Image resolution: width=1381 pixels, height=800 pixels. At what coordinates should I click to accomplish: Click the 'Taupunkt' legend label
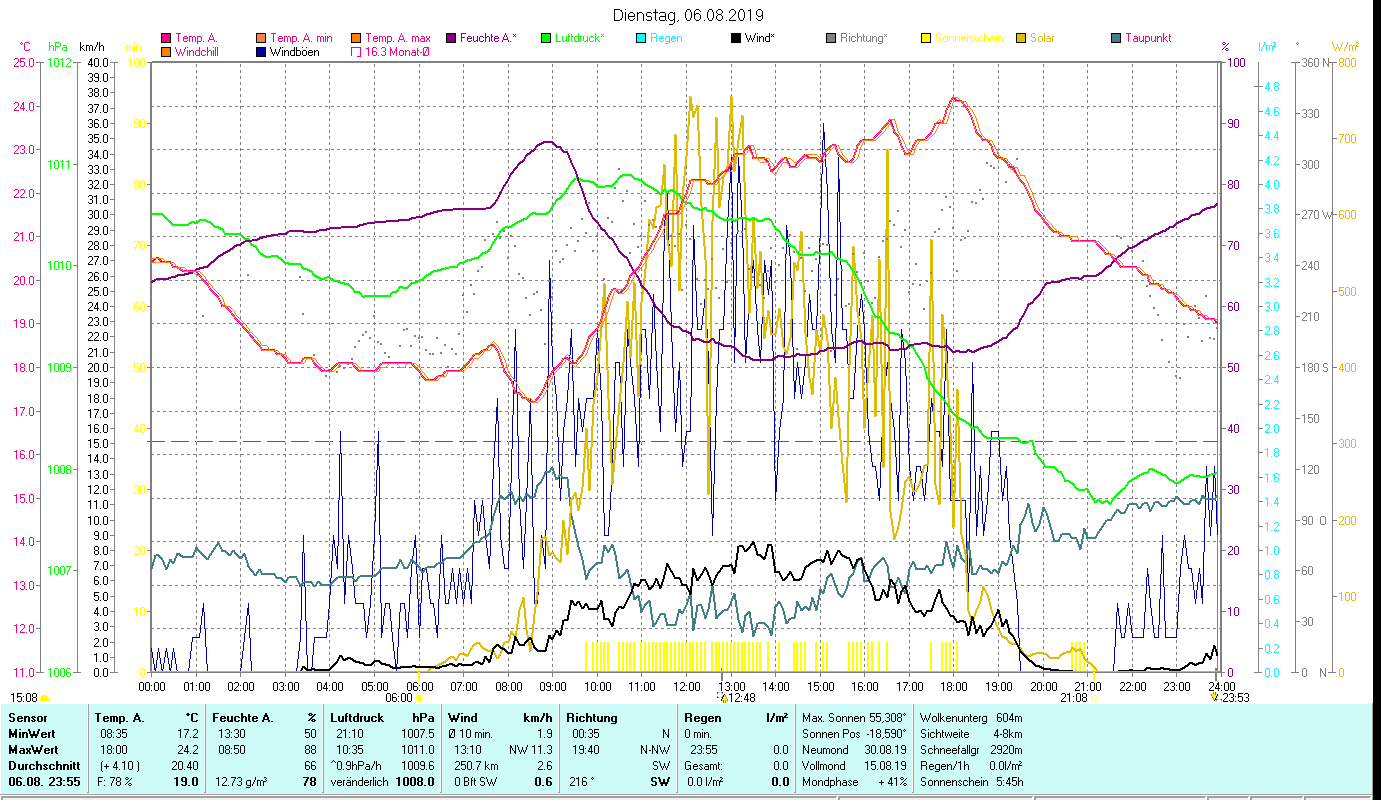click(x=1148, y=39)
